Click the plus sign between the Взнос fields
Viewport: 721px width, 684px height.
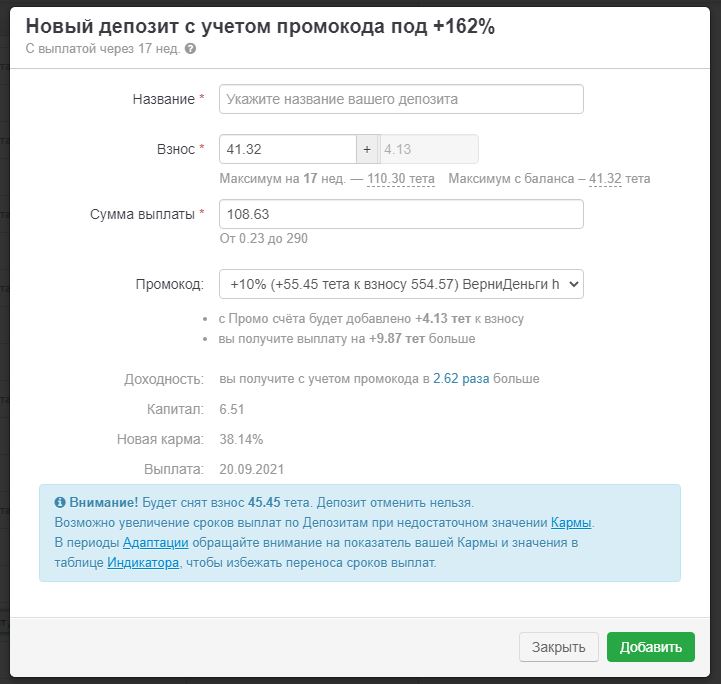[x=368, y=149]
